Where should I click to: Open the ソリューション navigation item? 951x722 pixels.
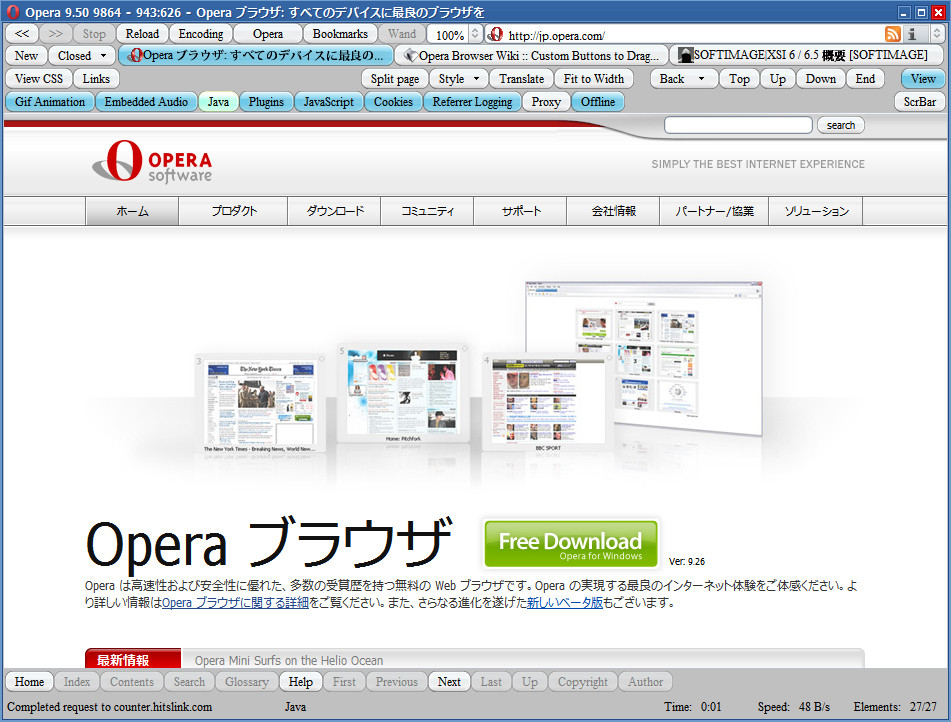tap(816, 211)
